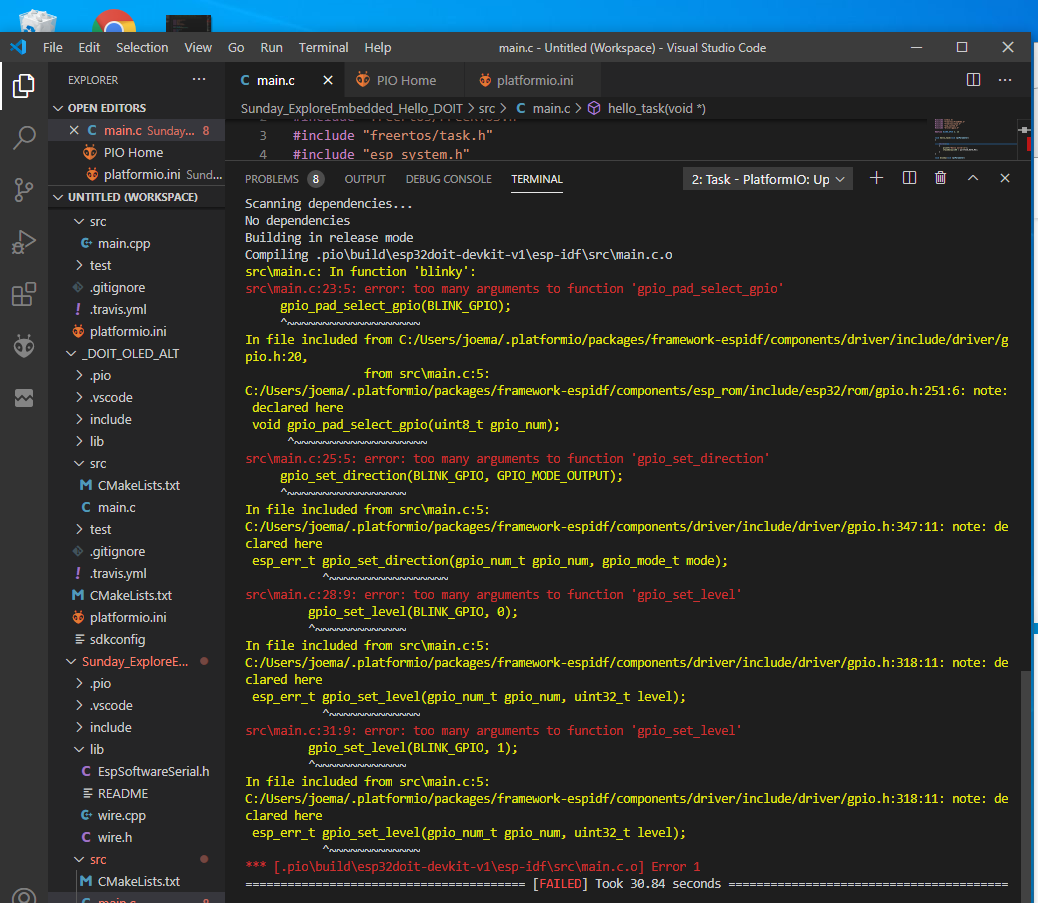Image resolution: width=1038 pixels, height=903 pixels.
Task: Open the File menu
Action: click(x=52, y=48)
